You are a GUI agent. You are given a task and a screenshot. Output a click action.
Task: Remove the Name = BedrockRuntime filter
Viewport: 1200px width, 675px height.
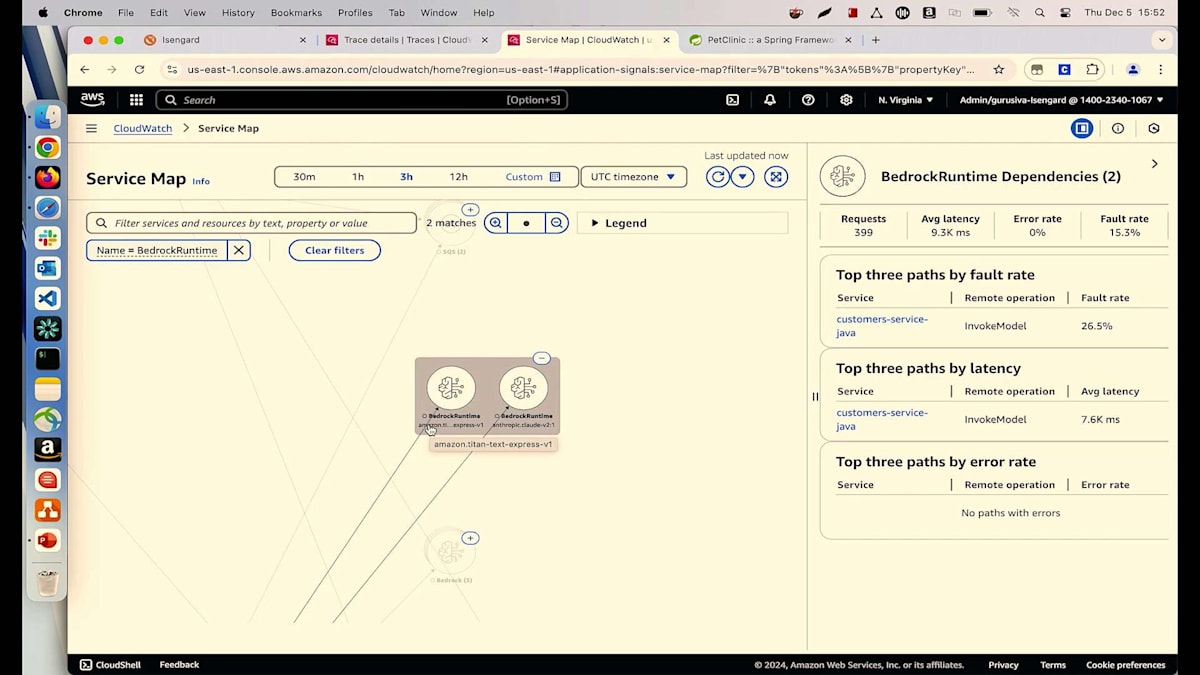(x=238, y=250)
